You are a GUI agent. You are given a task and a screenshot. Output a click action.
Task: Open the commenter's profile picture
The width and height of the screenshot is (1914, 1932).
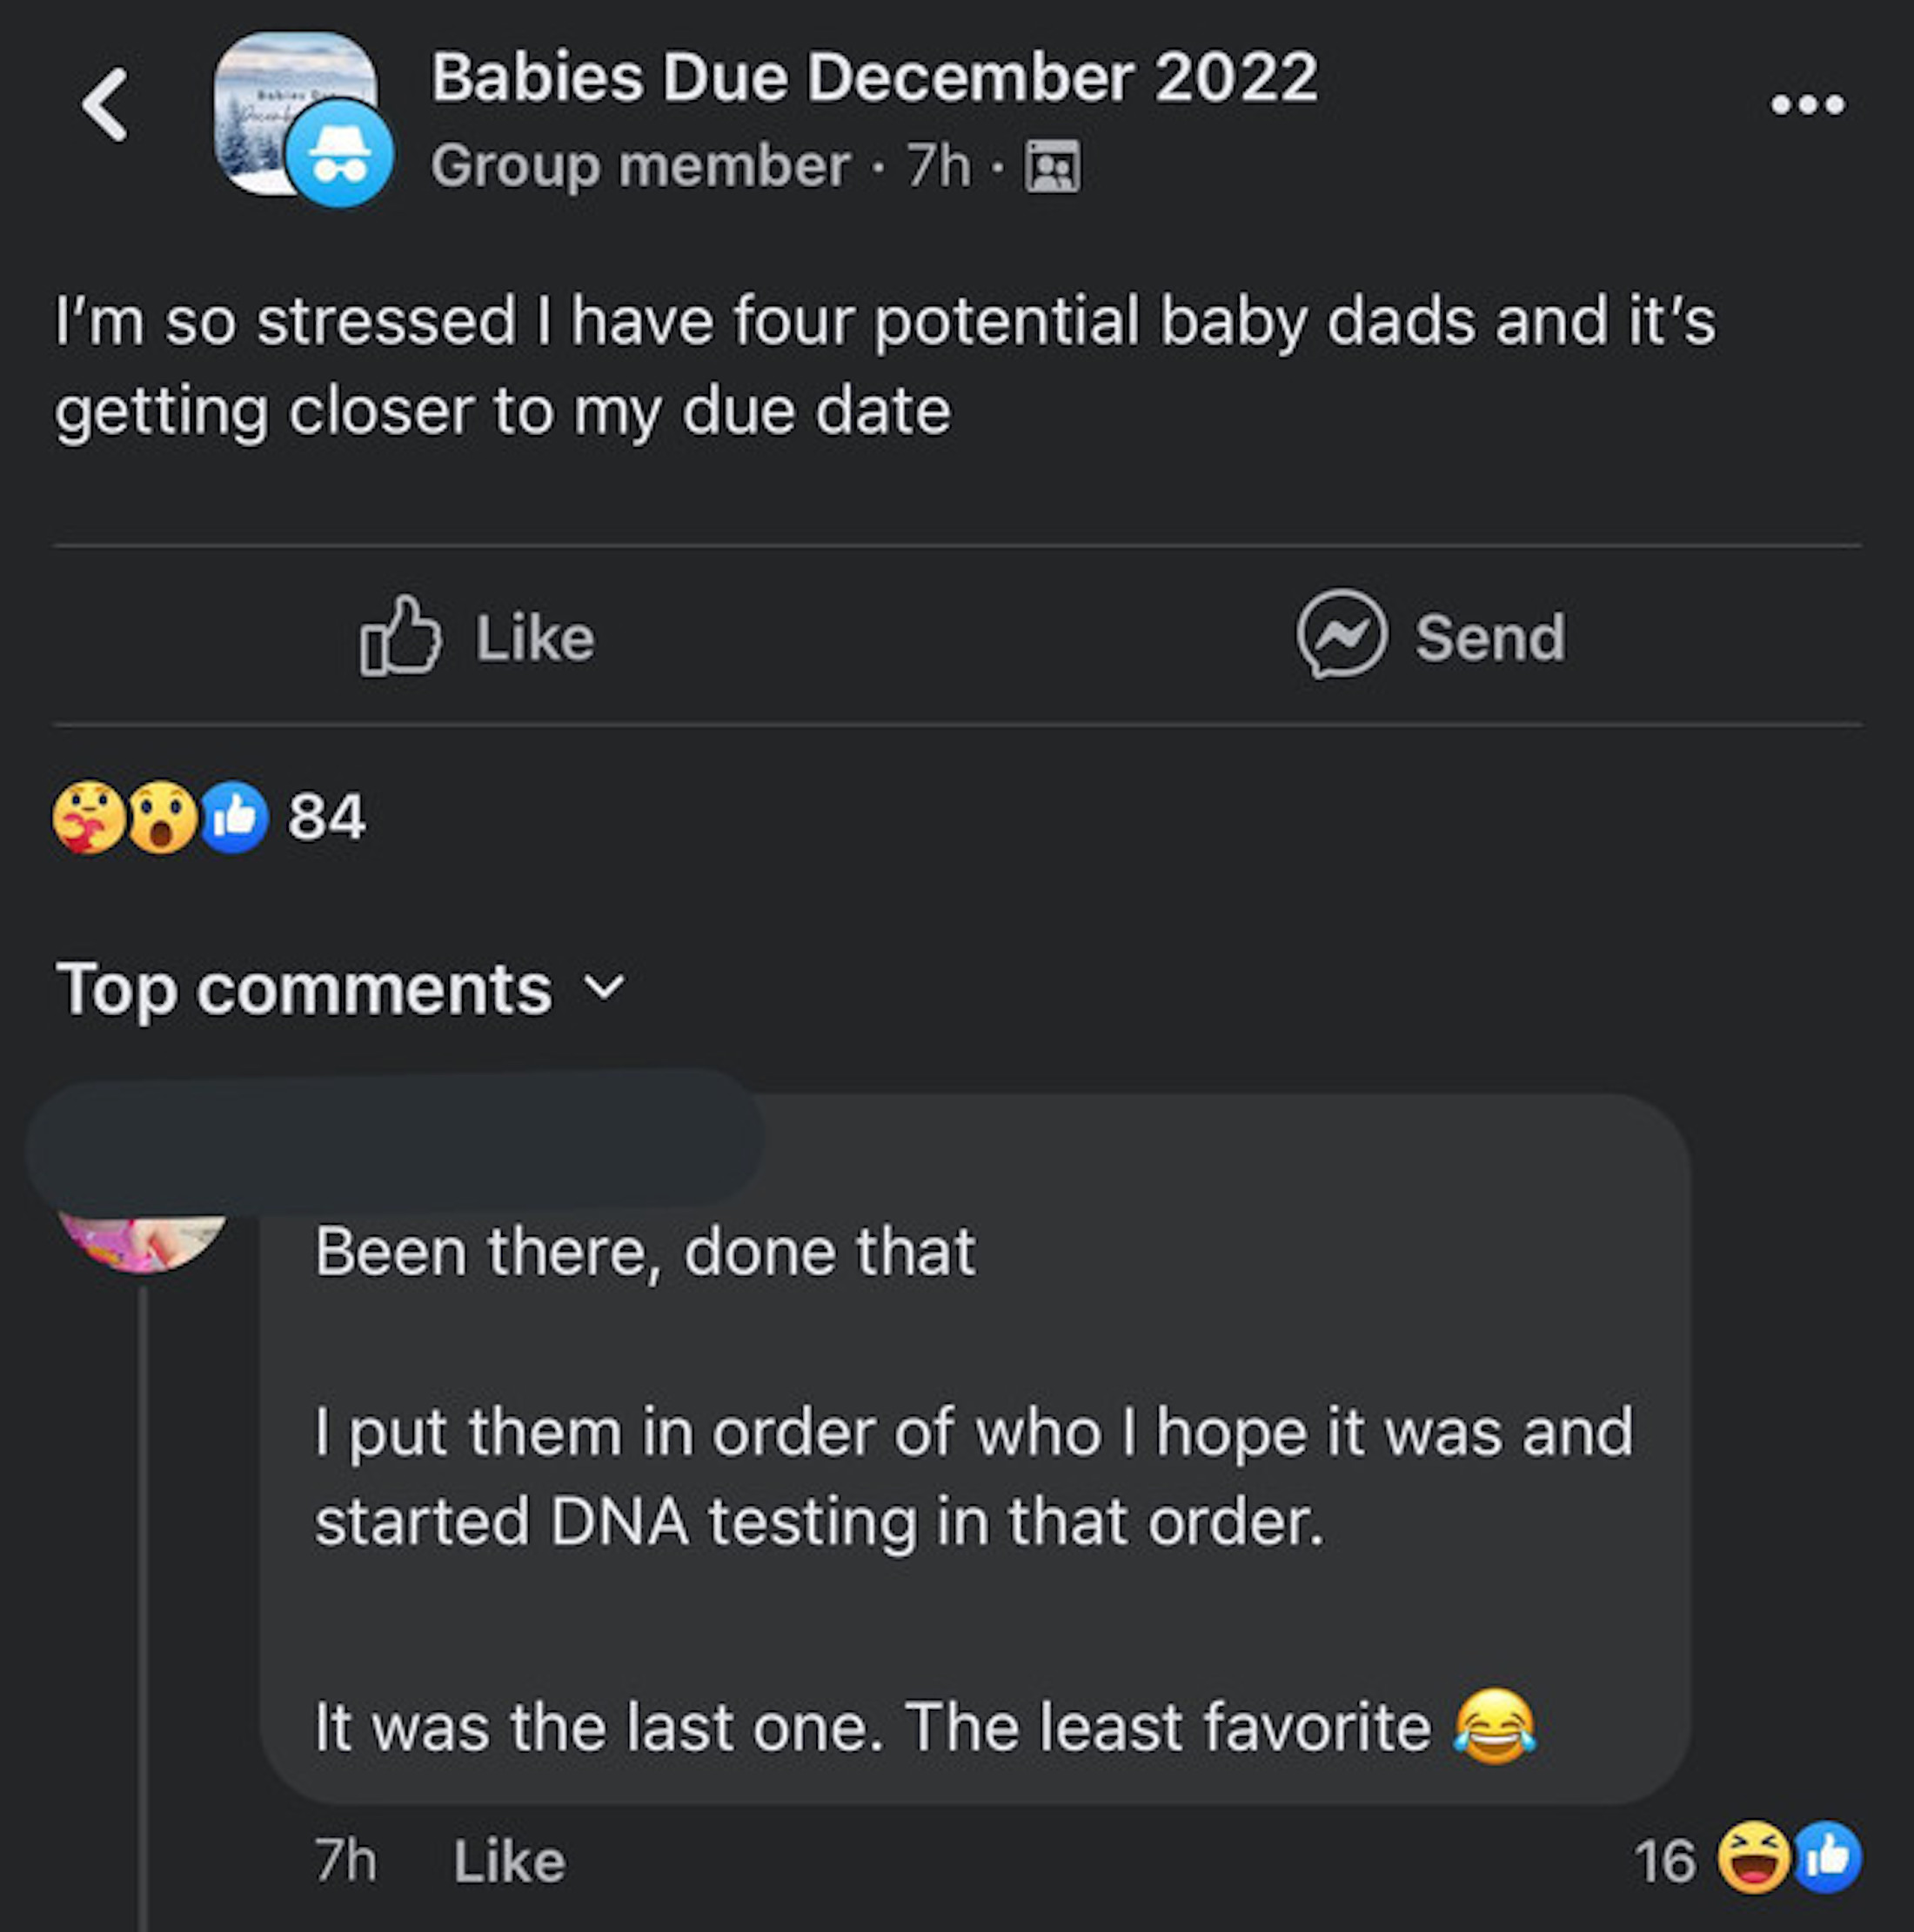click(x=142, y=1240)
